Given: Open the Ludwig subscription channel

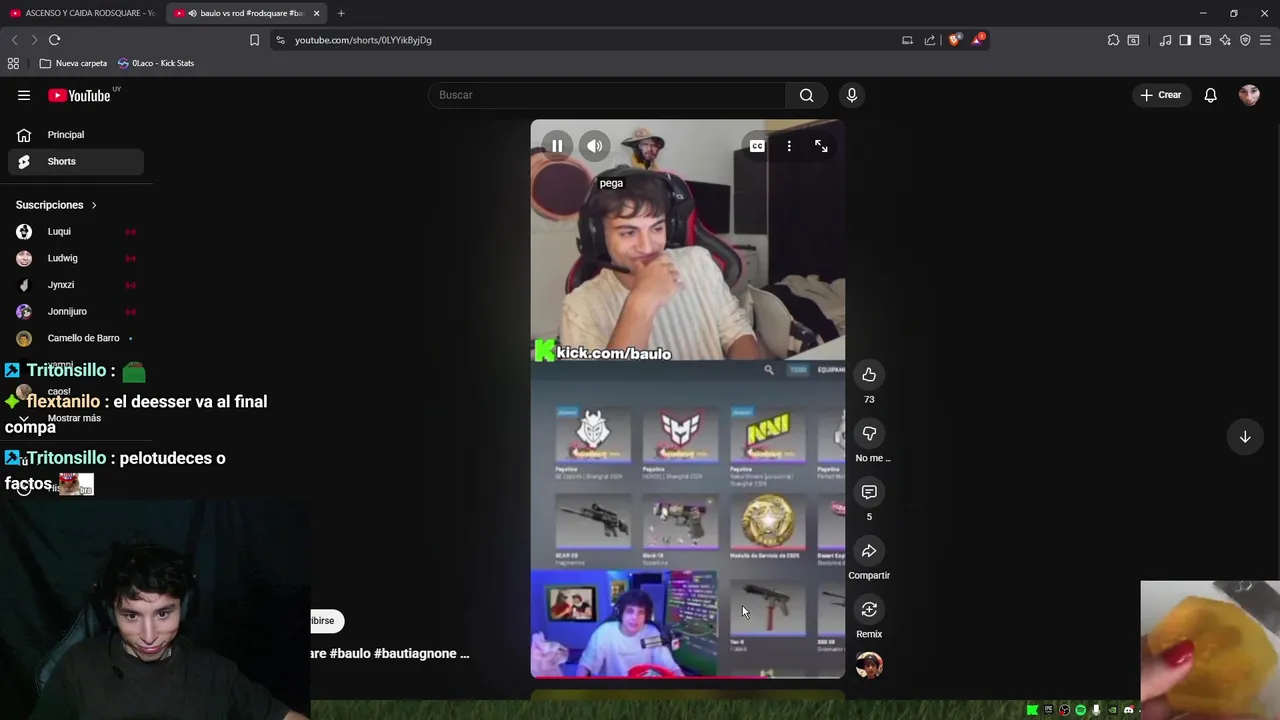Looking at the screenshot, I should pos(76,258).
